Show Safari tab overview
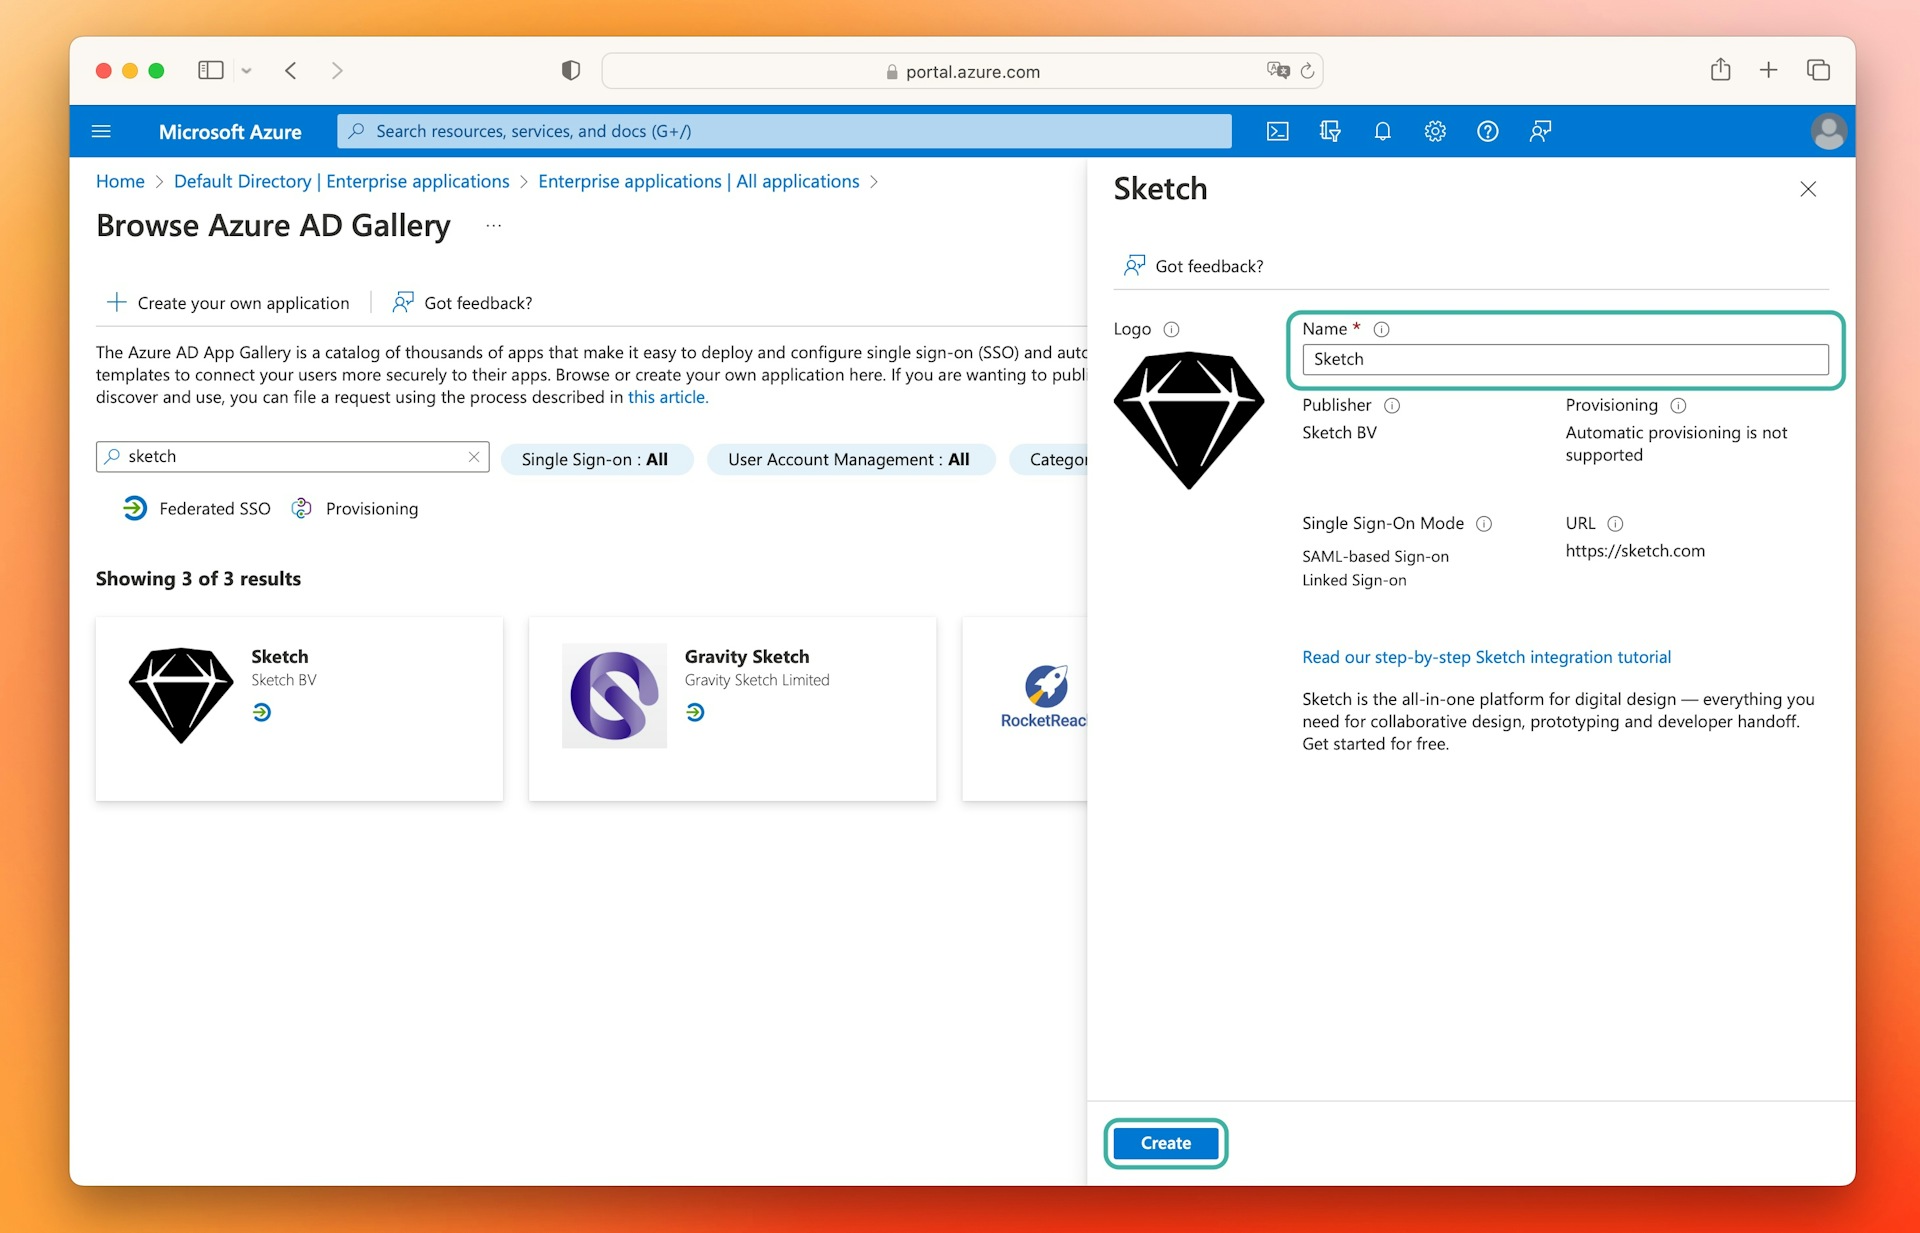This screenshot has width=1920, height=1233. [x=1818, y=70]
